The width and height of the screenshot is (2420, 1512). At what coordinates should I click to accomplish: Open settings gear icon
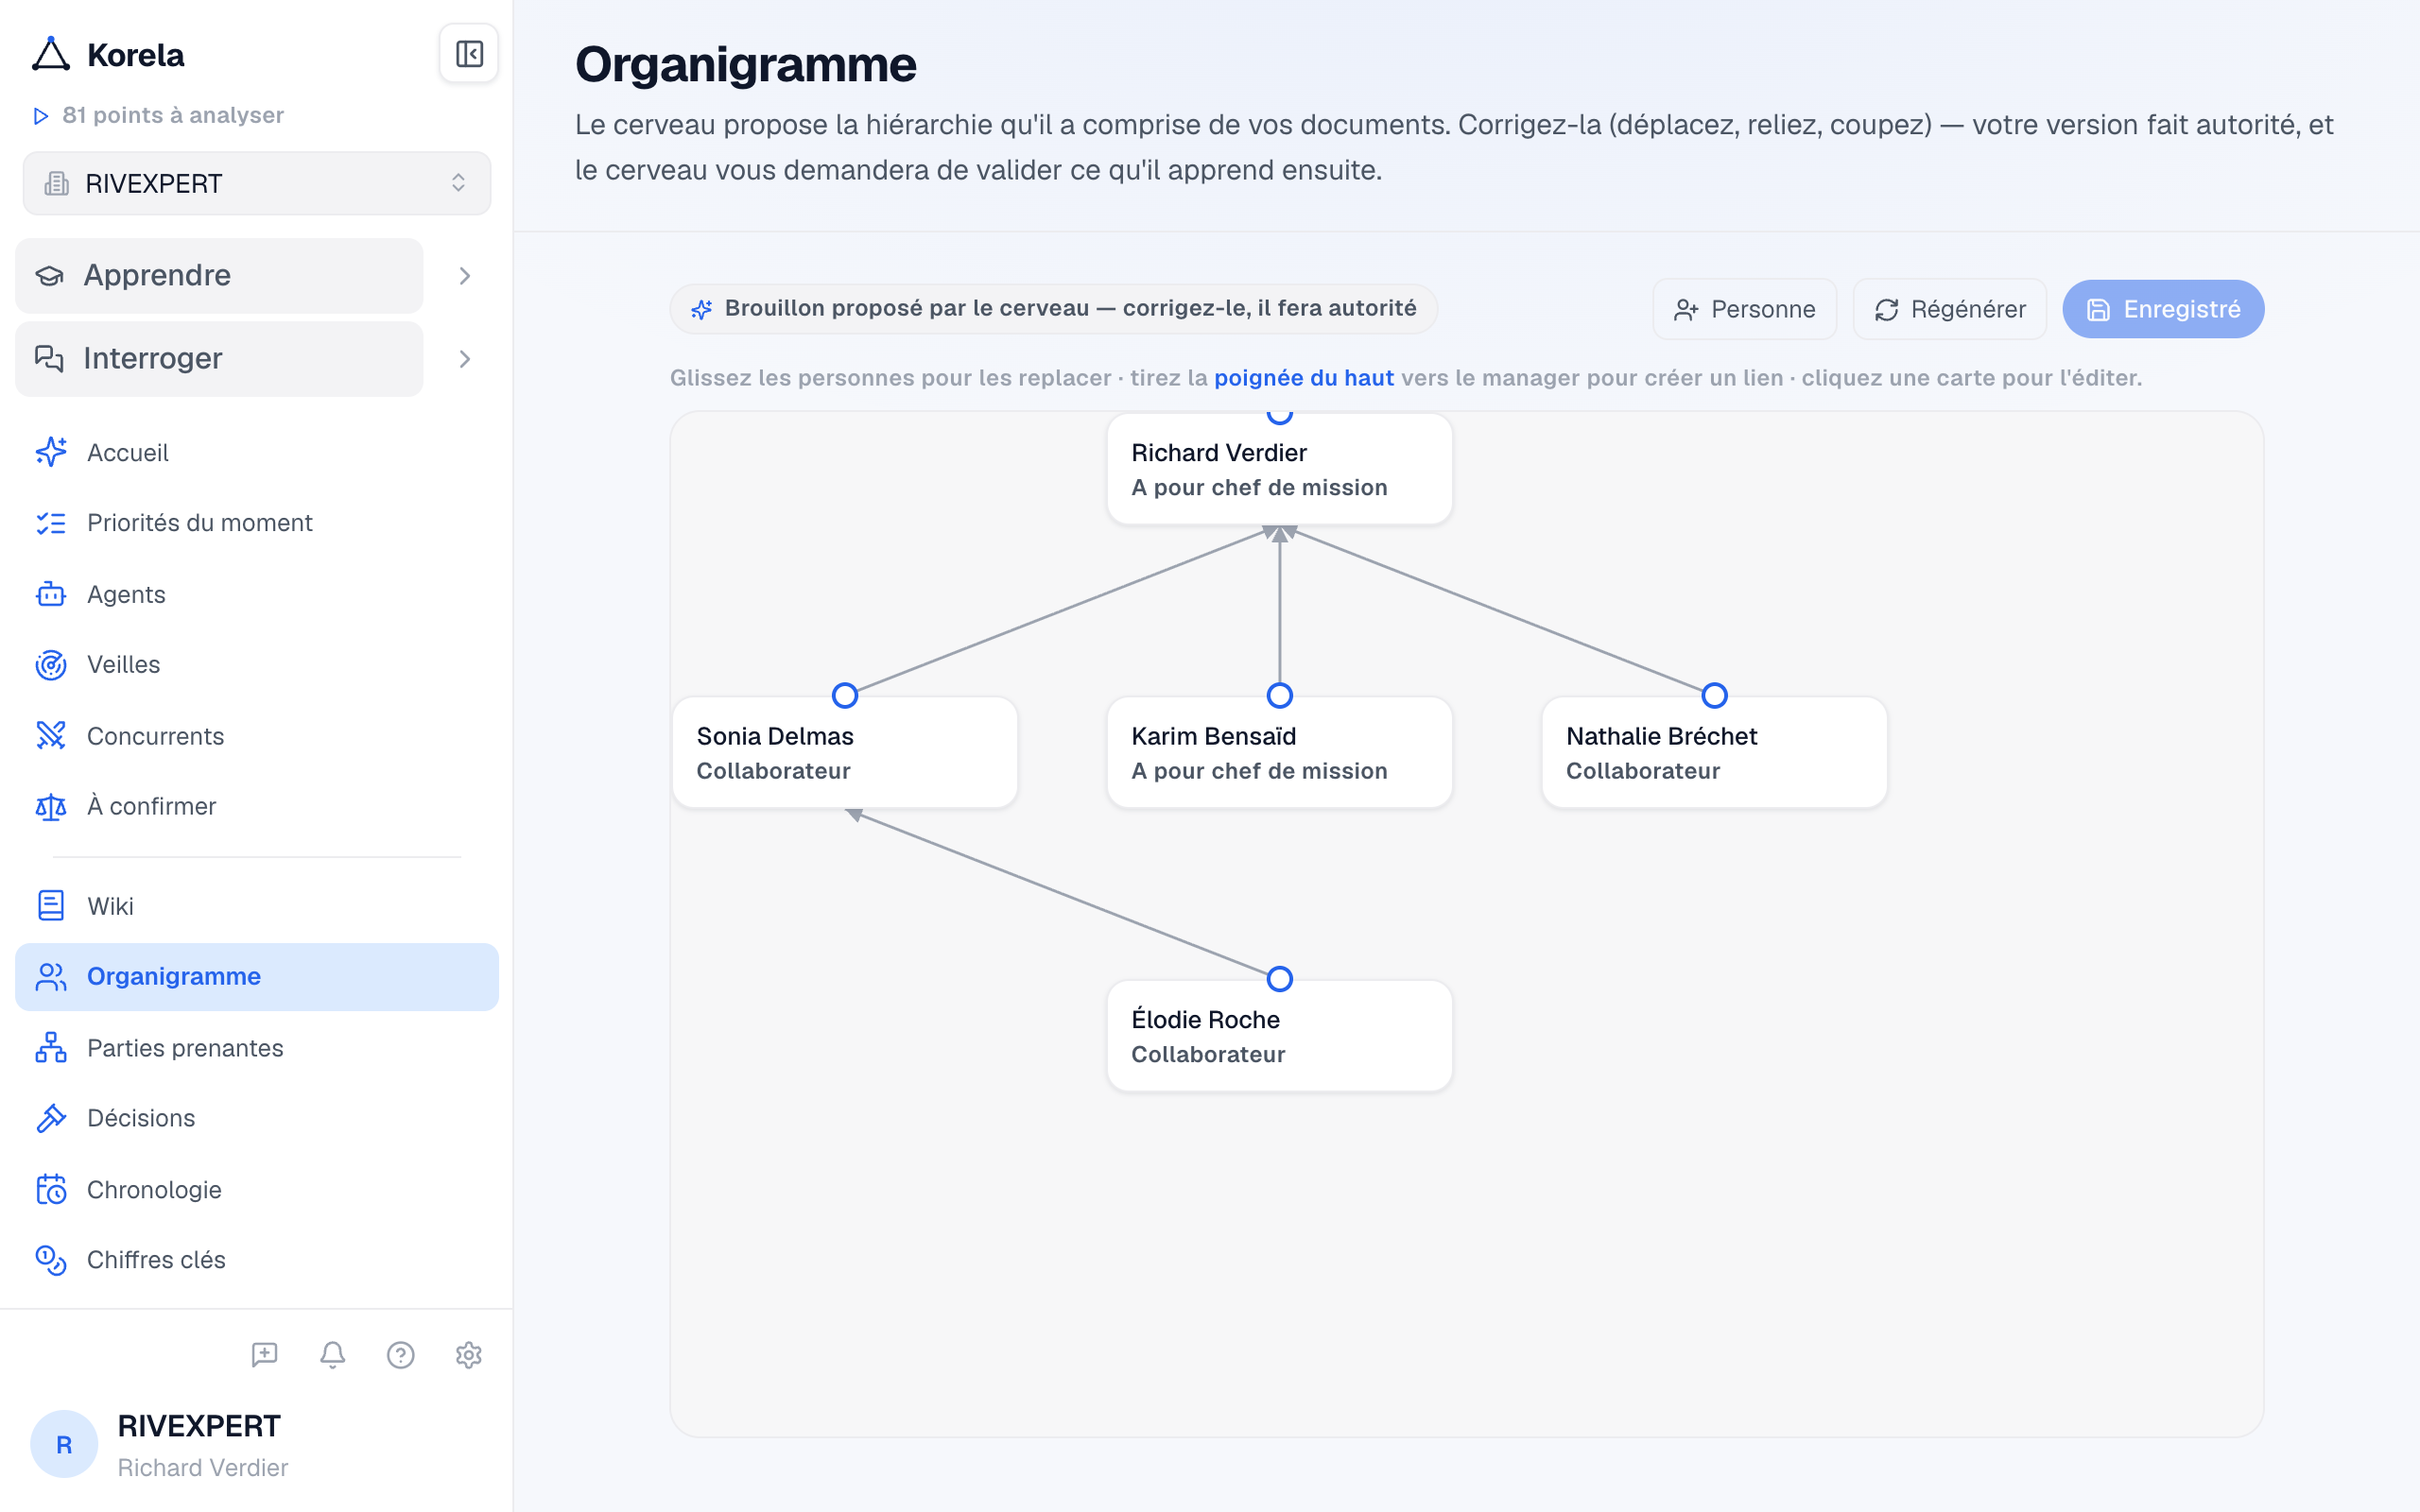[469, 1355]
